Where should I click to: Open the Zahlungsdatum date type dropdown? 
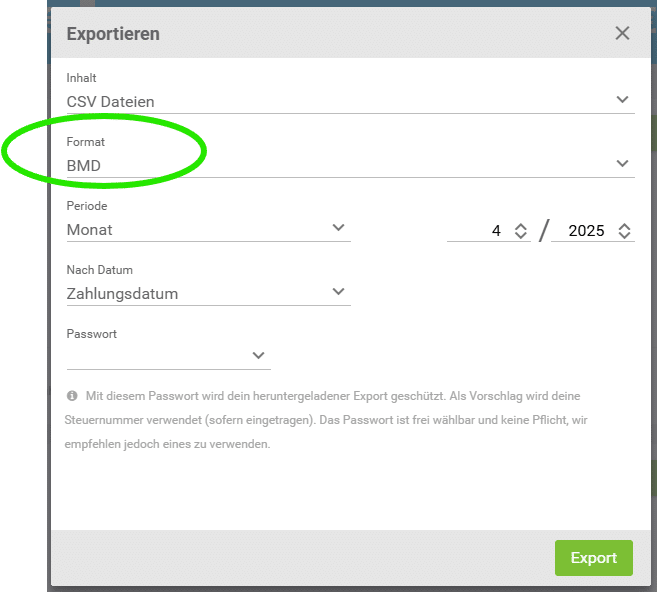208,294
